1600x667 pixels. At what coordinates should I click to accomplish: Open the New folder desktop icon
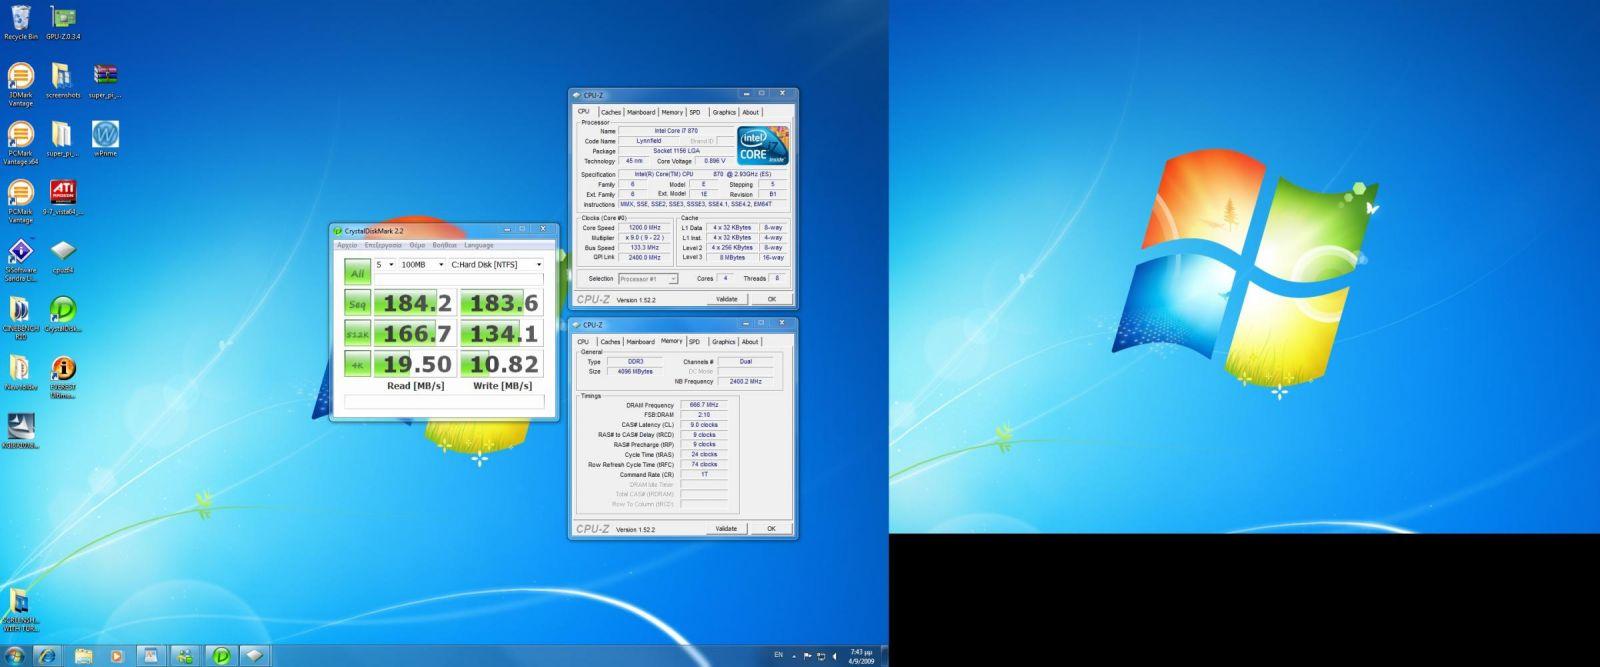point(20,372)
